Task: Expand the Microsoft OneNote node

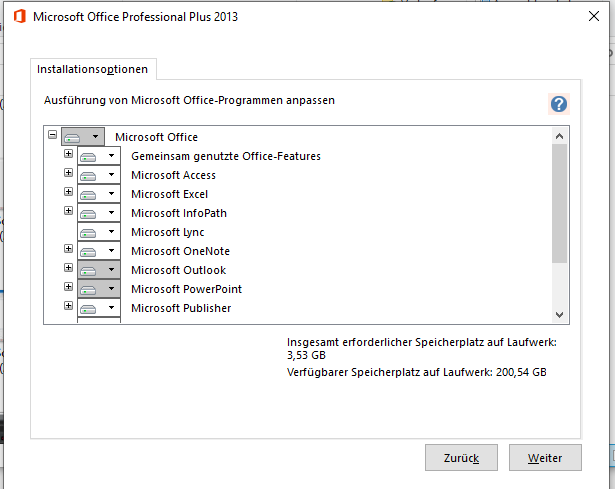Action: [69, 249]
